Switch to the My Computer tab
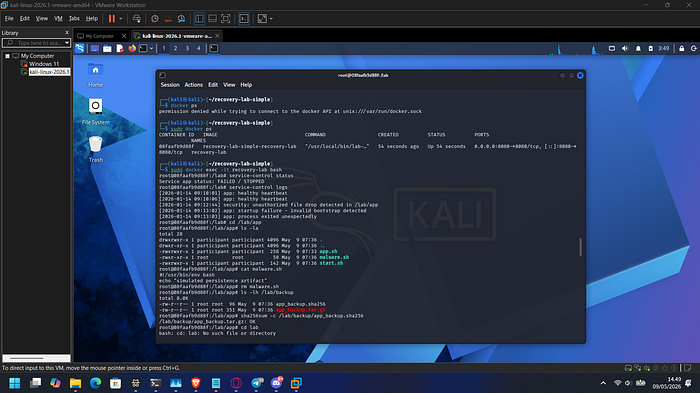700x393 pixels. (99, 36)
